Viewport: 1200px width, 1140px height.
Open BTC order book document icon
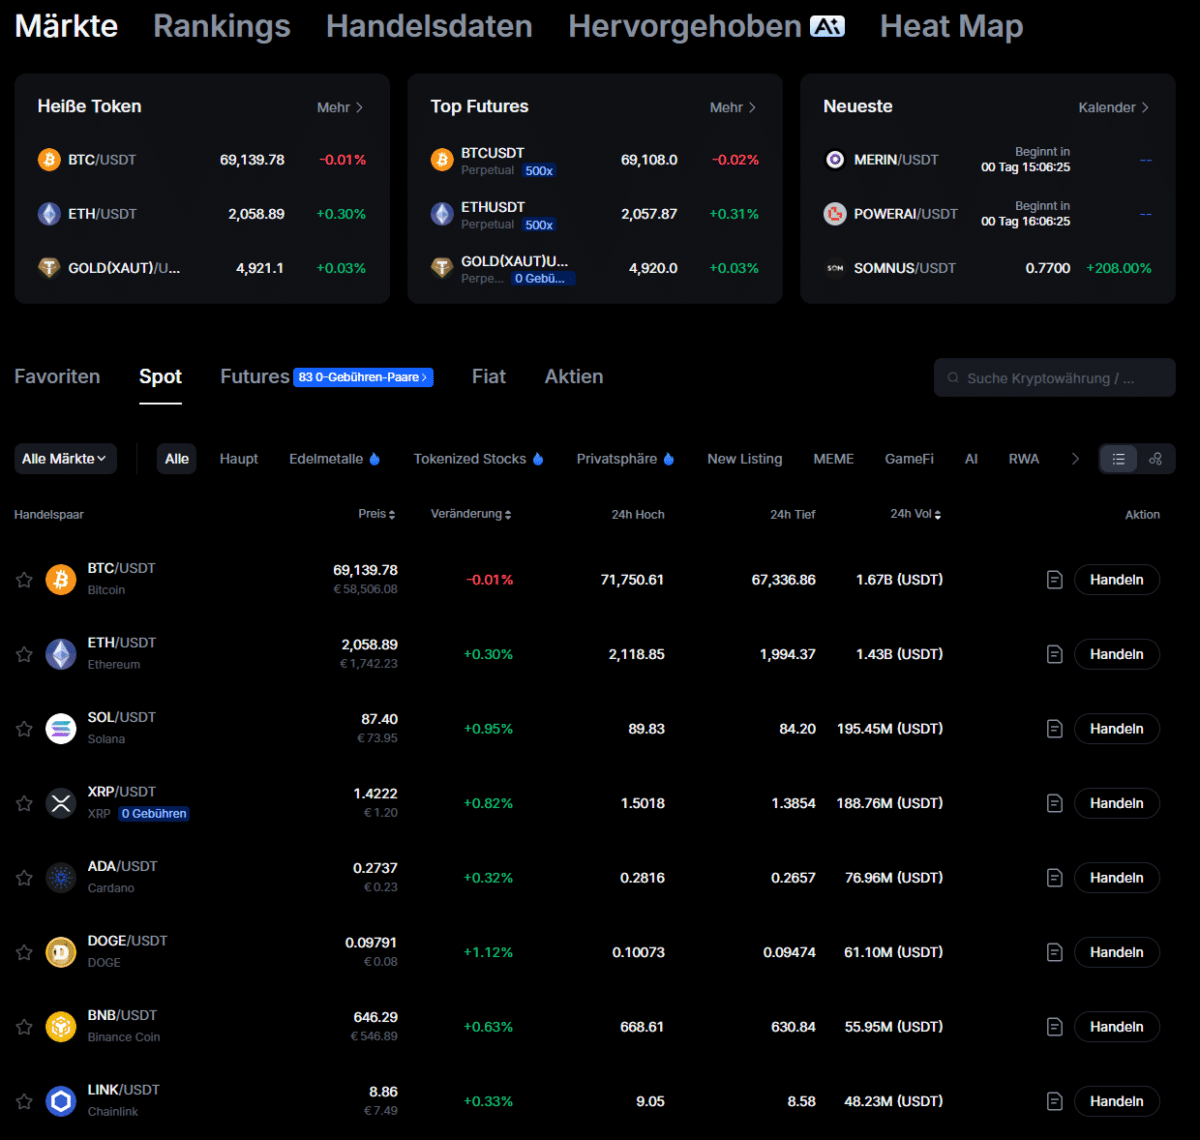pyautogui.click(x=1054, y=579)
